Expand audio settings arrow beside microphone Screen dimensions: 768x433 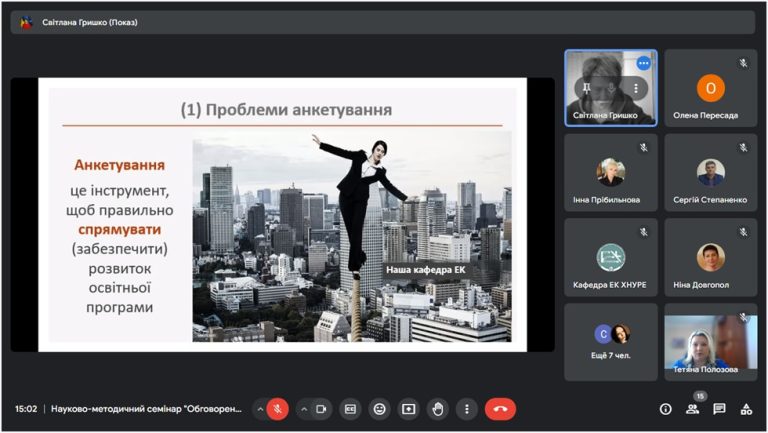(260, 409)
